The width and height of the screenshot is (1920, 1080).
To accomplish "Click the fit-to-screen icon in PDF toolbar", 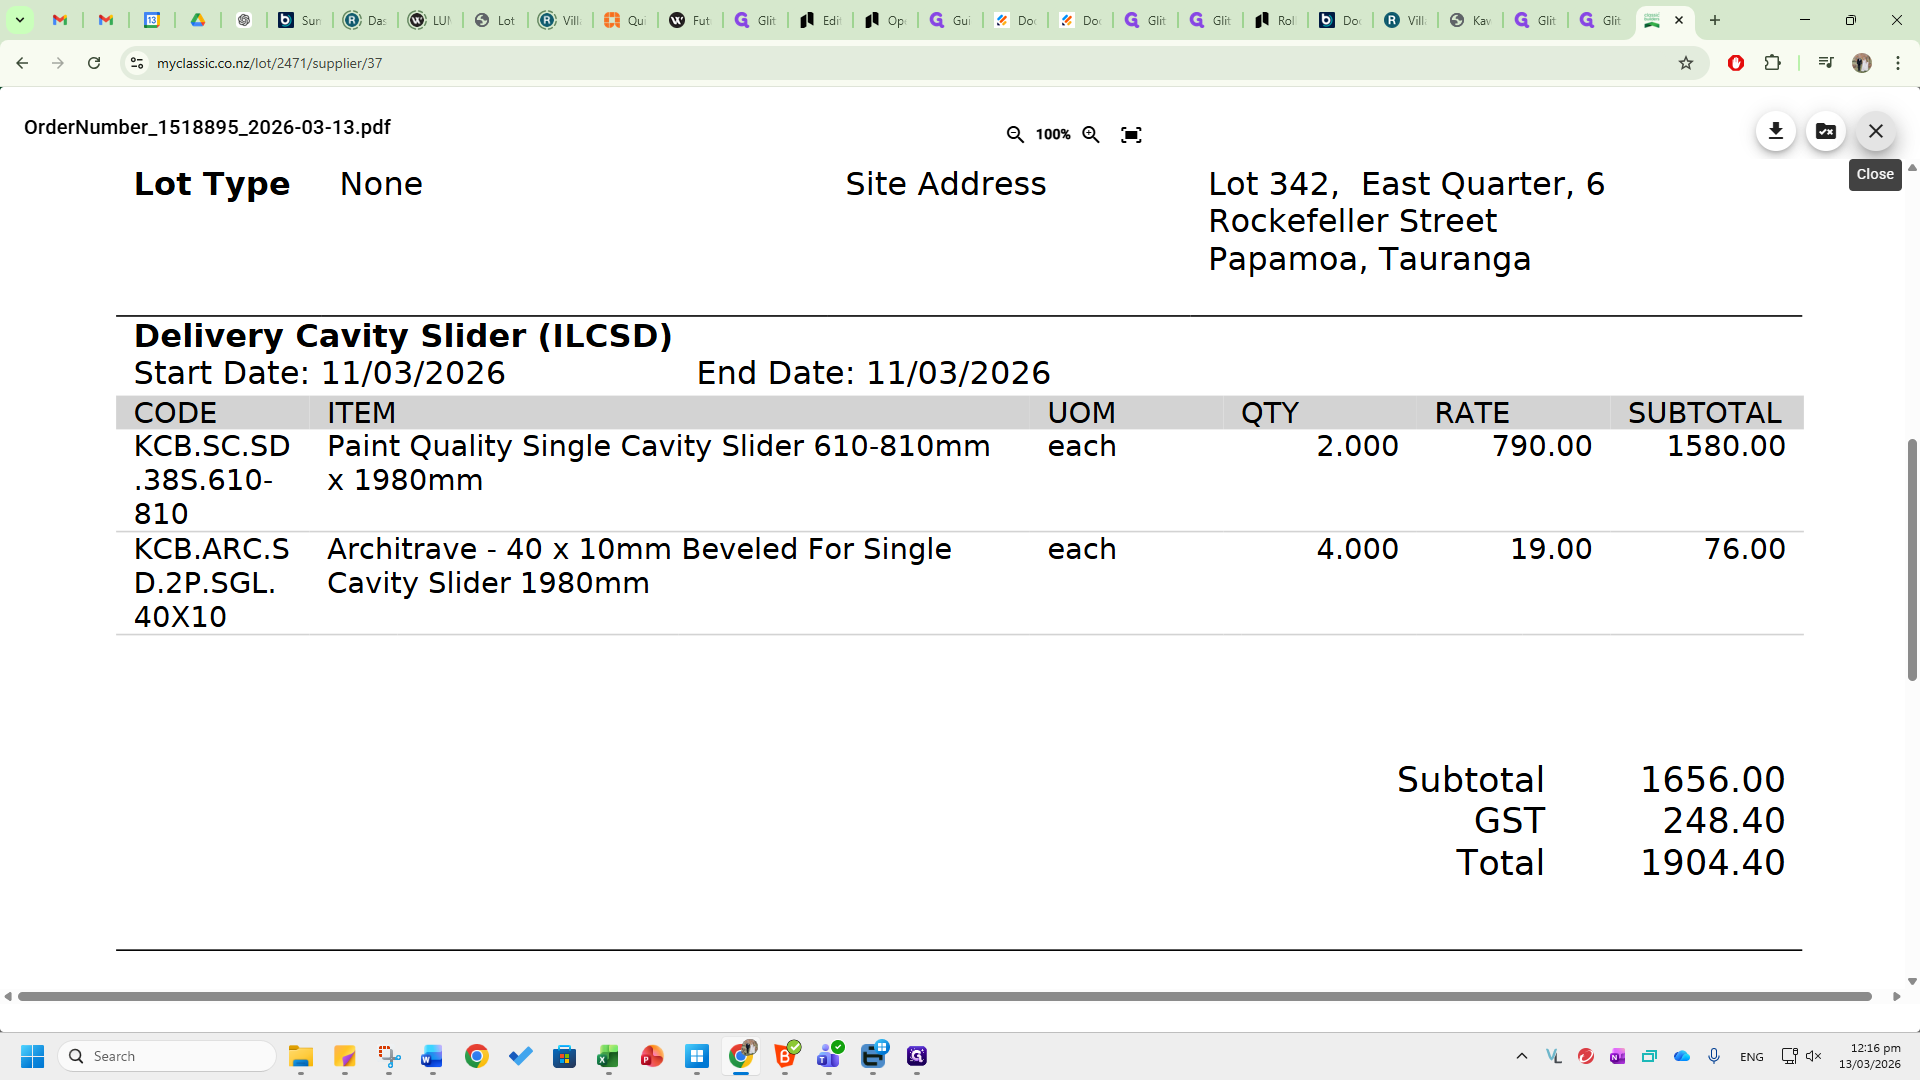I will [1131, 134].
